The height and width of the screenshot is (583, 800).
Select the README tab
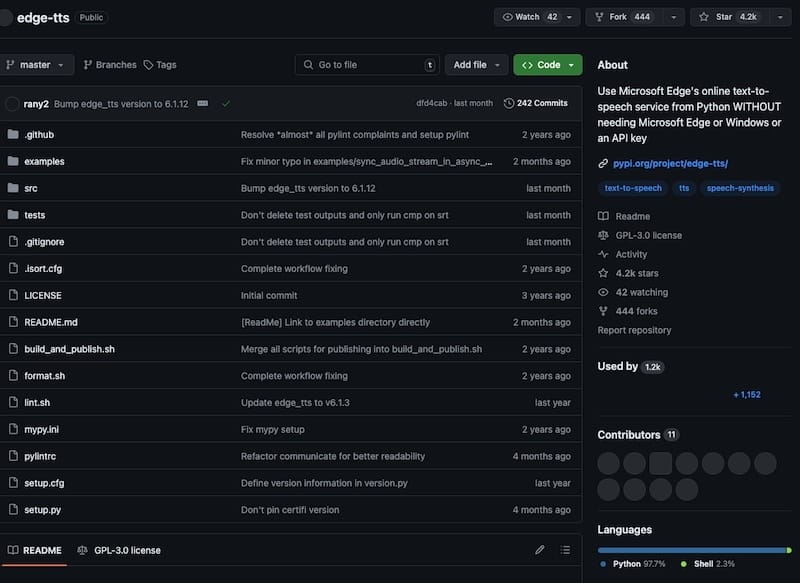(x=35, y=550)
